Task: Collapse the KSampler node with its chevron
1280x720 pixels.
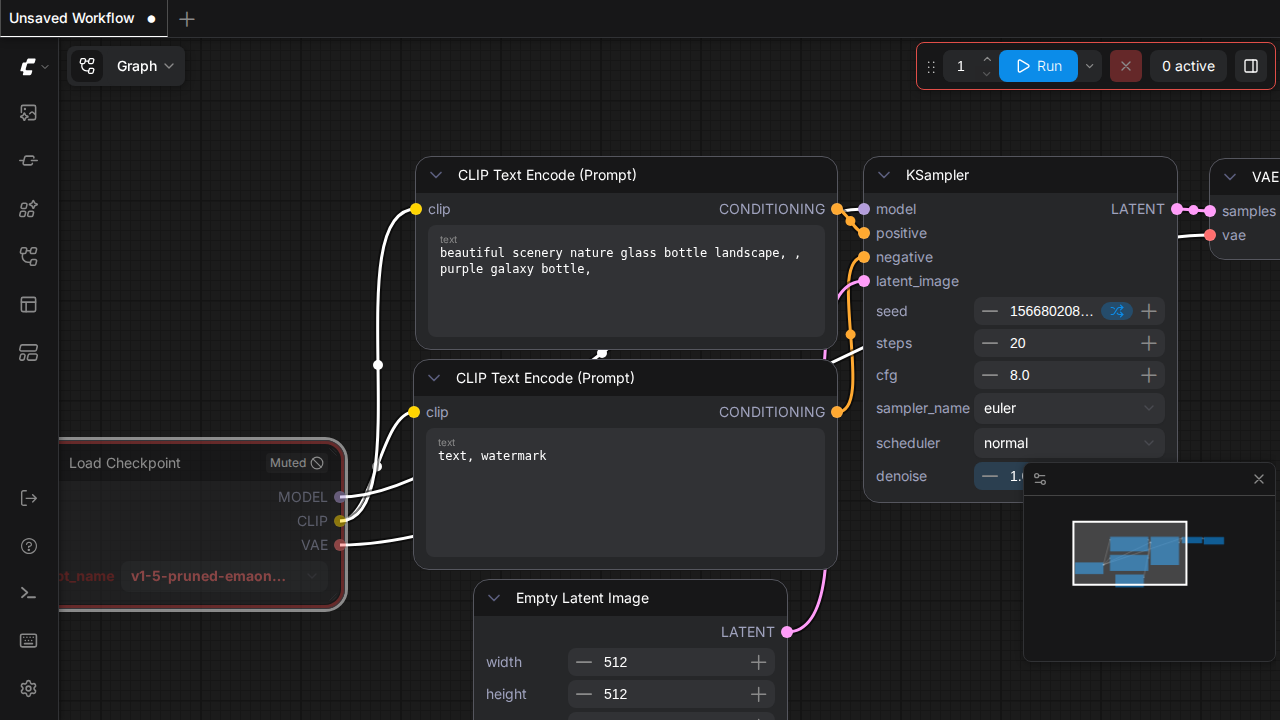Action: tap(884, 175)
